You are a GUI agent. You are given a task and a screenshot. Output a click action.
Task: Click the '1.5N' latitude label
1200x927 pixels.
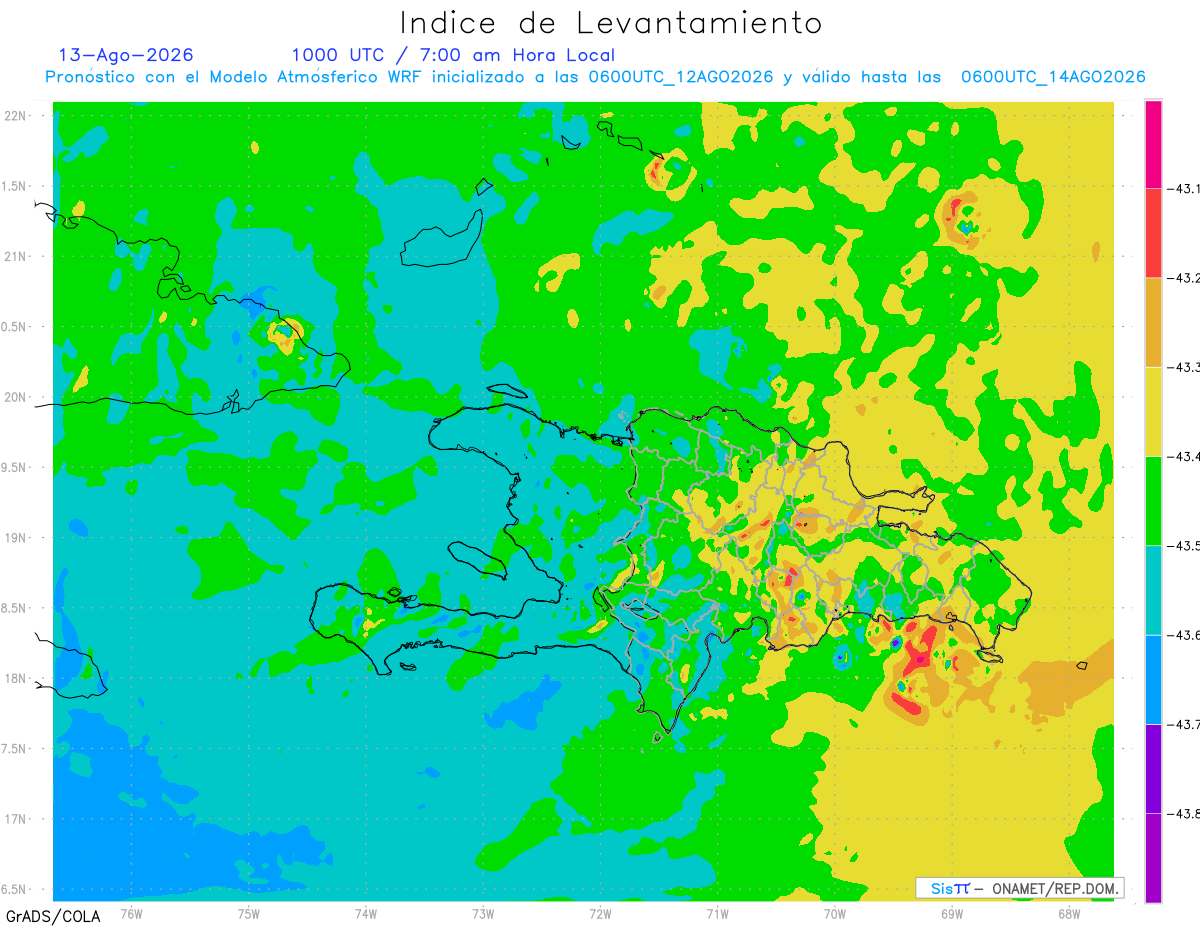click(x=14, y=187)
